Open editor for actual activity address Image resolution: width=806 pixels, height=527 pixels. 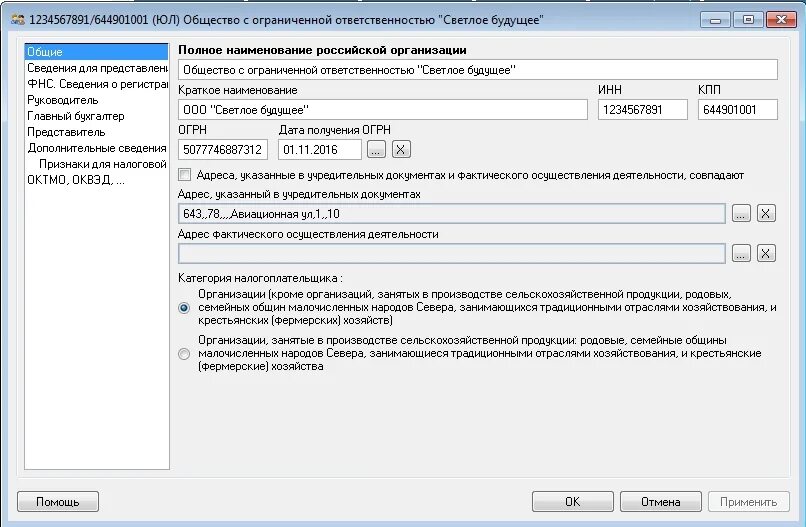tap(741, 253)
